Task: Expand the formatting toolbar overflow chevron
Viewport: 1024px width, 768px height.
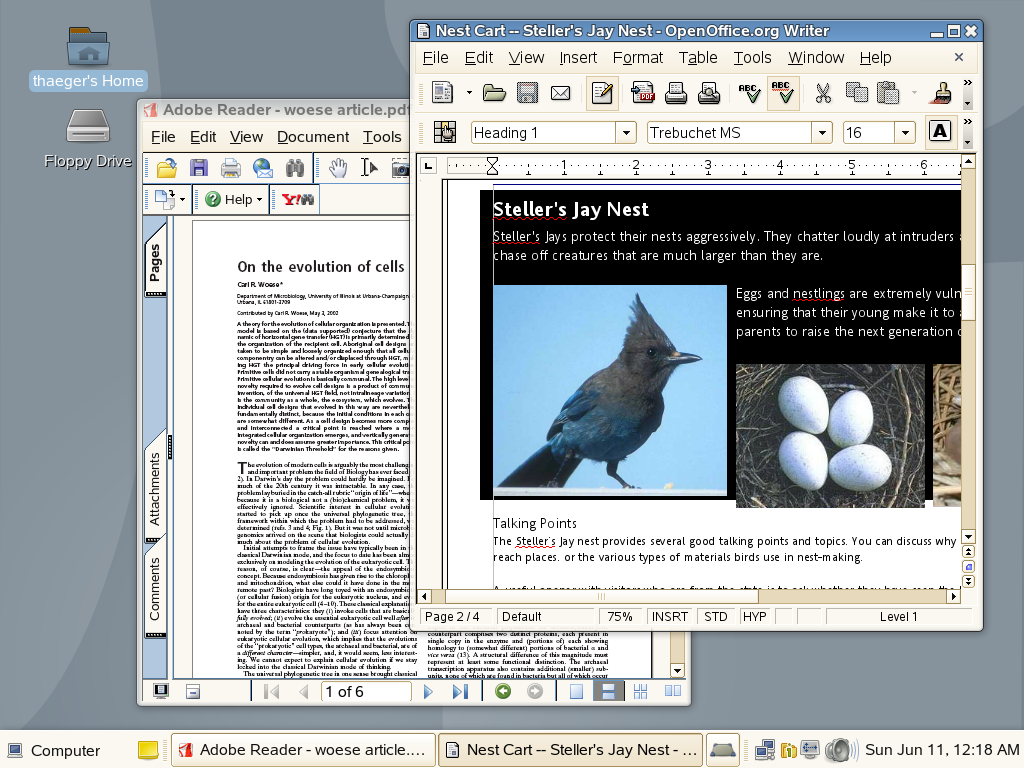Action: (968, 122)
